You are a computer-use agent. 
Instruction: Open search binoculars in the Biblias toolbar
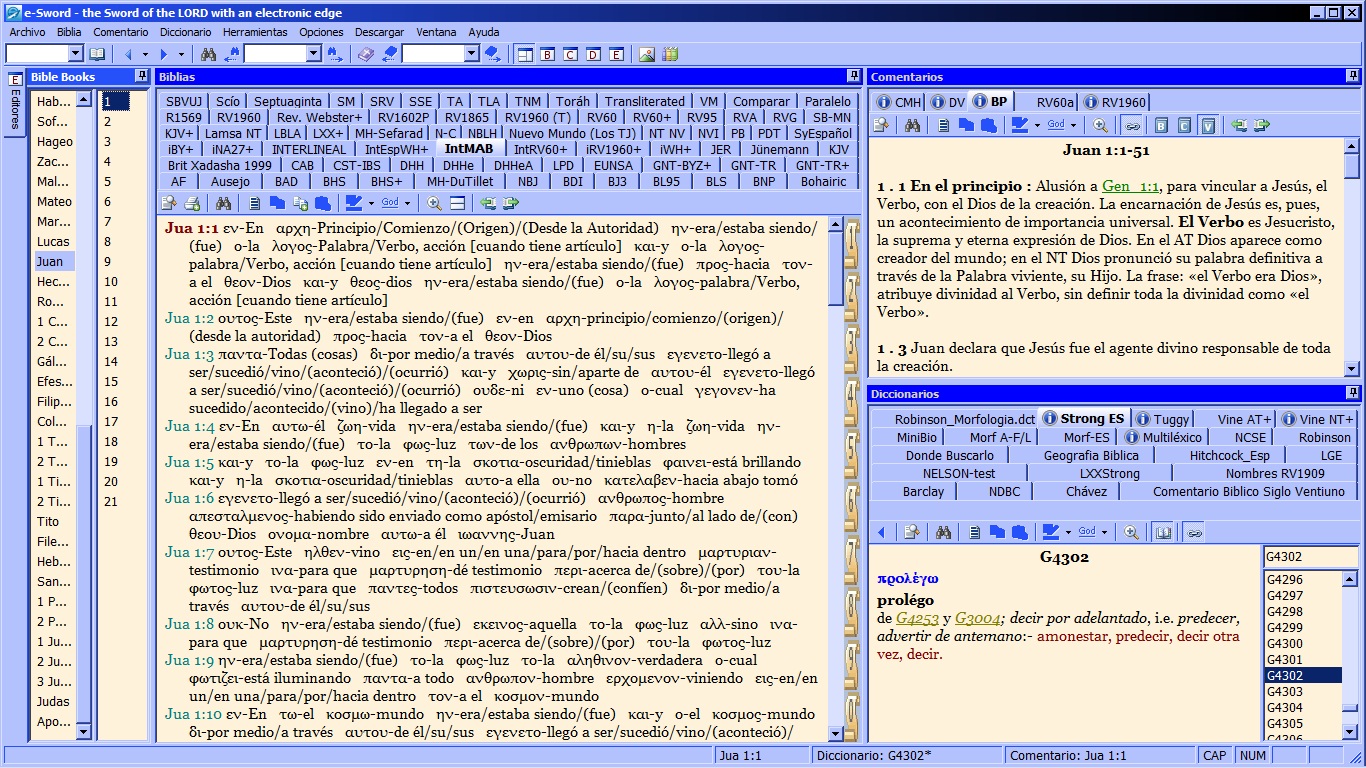[x=222, y=201]
